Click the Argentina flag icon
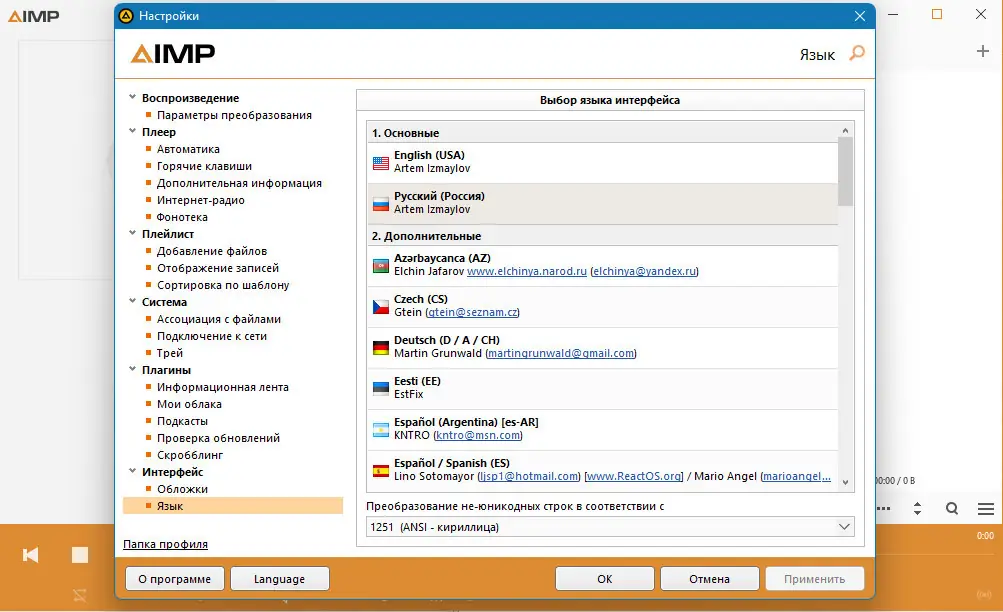Screen dimensions: 1003x612 point(381,430)
